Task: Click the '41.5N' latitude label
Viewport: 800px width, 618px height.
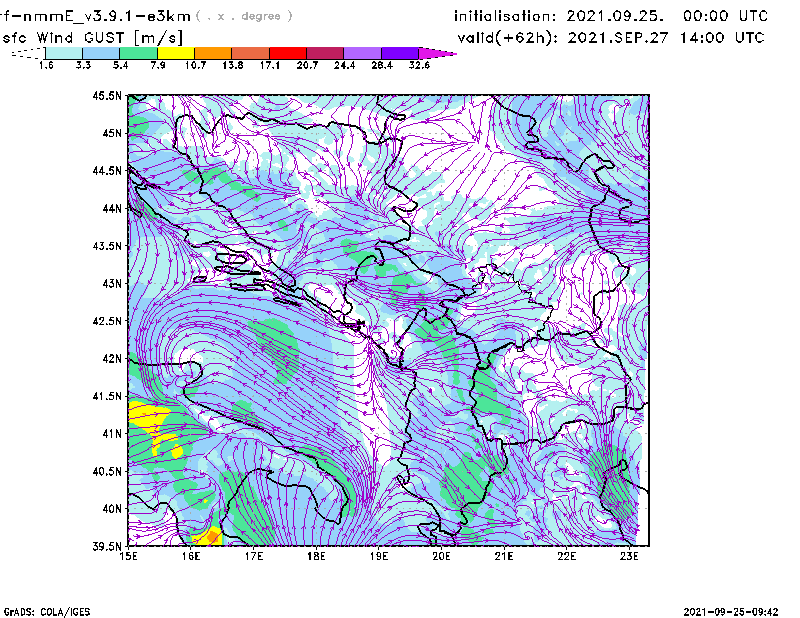Action: click(107, 396)
